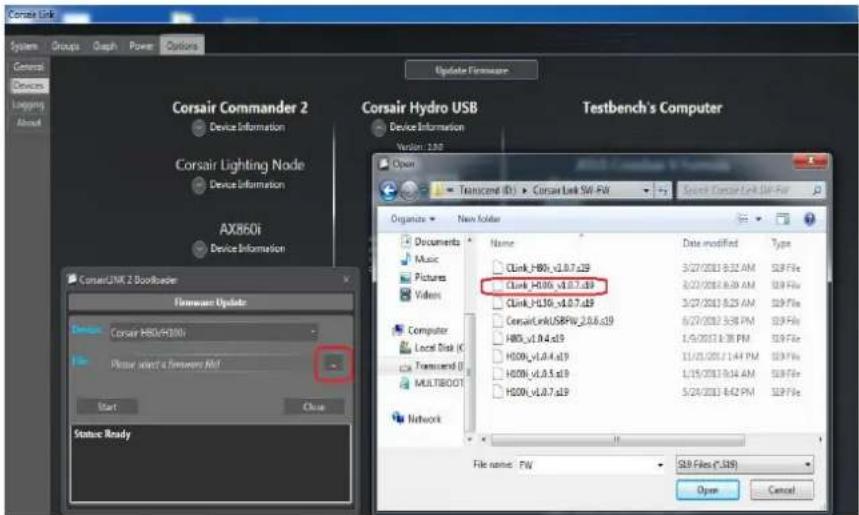Select Devices in the options sidebar
This screenshot has height=515, width=859.
point(29,85)
